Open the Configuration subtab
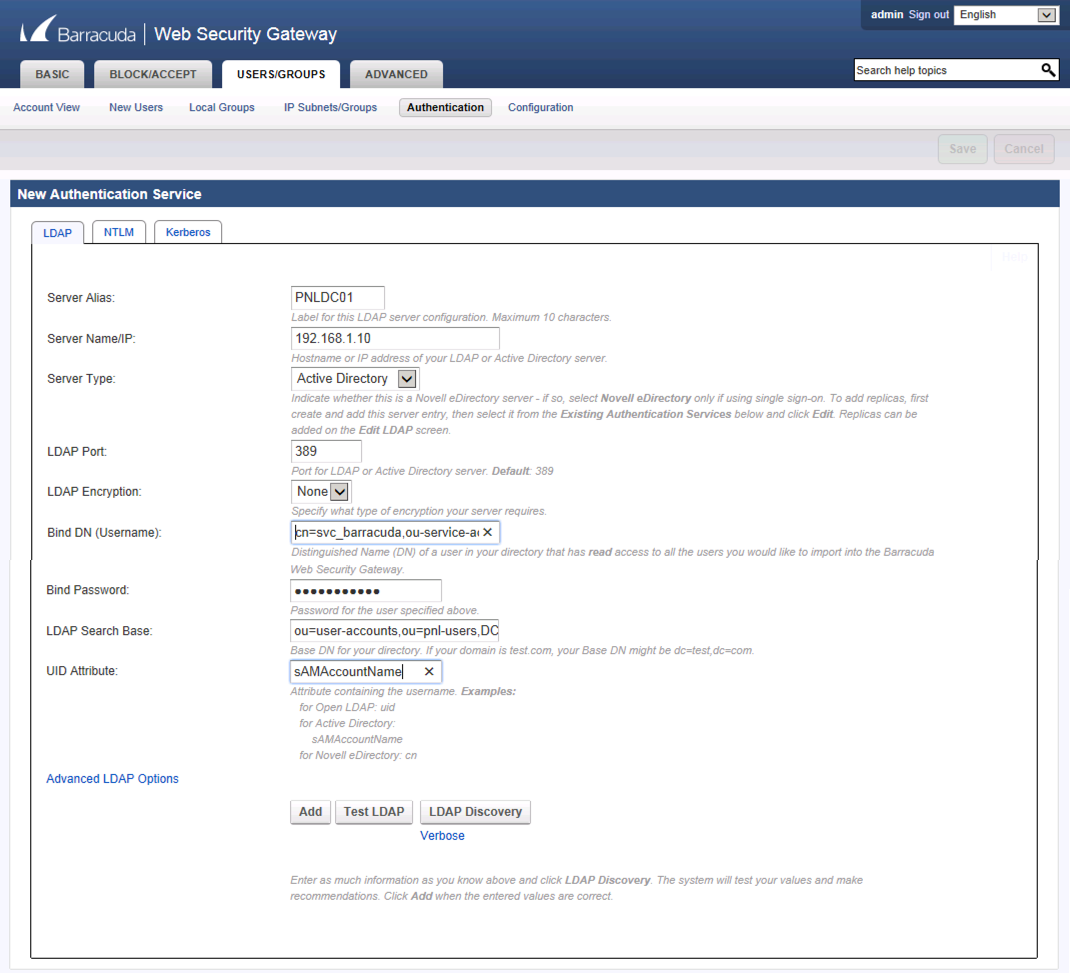The image size is (1070, 973). [x=540, y=107]
